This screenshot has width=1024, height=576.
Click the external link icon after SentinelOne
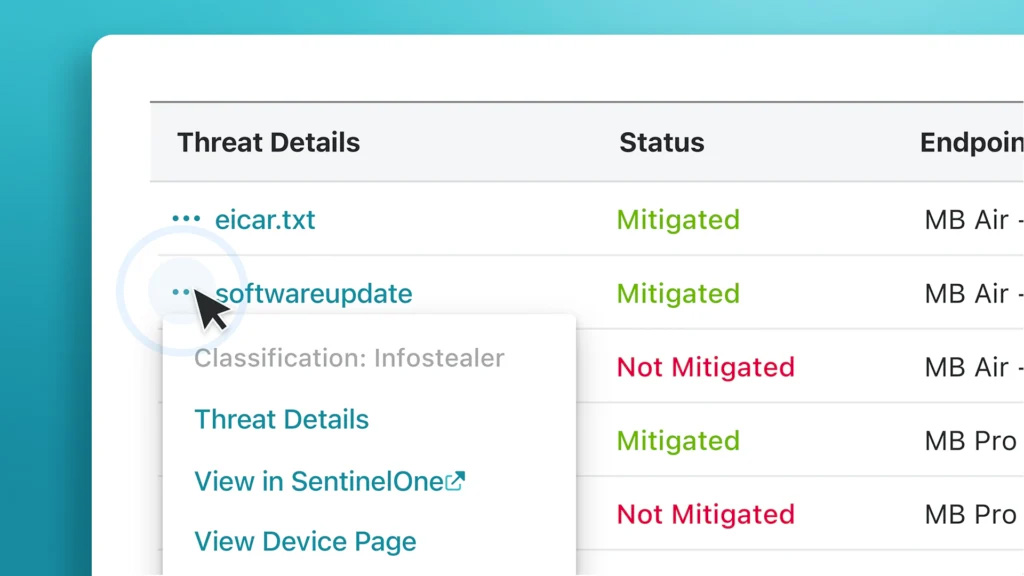tap(455, 481)
